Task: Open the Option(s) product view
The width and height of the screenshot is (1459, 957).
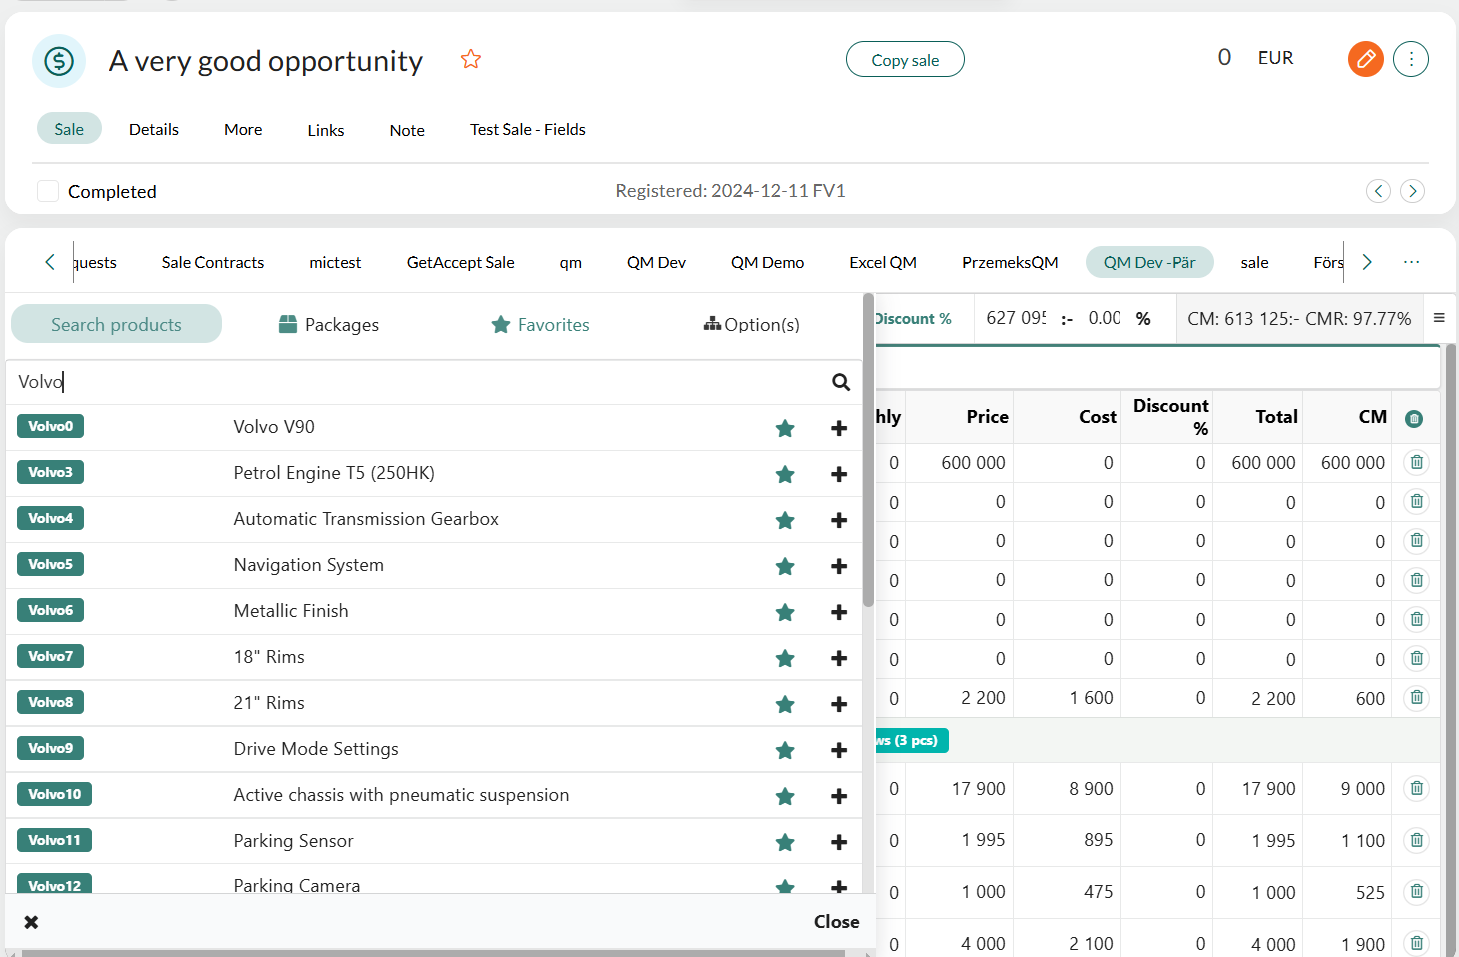Action: pyautogui.click(x=752, y=324)
